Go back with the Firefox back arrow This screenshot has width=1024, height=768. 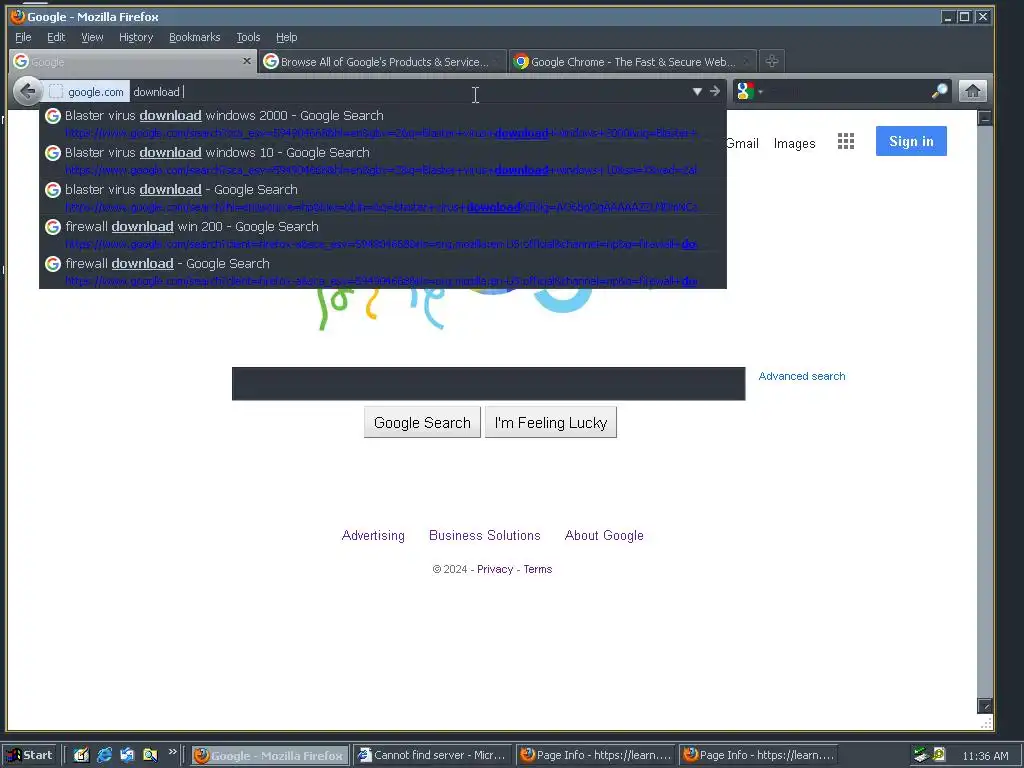27,91
